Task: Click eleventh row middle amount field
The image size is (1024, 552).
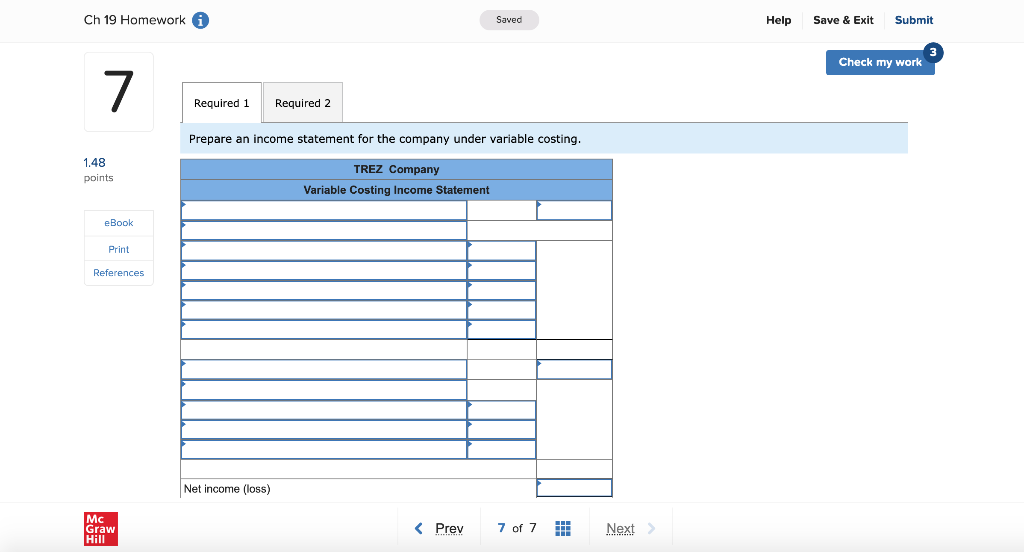Action: [502, 410]
